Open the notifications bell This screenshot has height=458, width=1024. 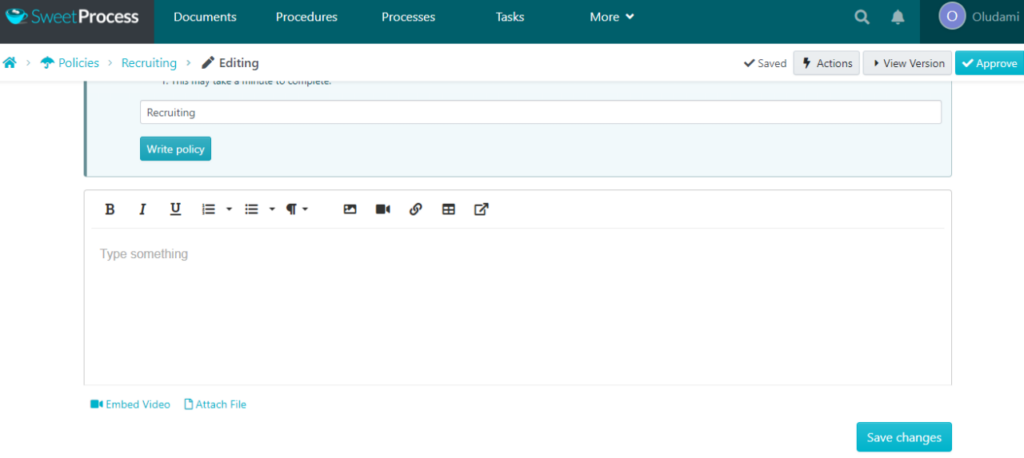(898, 17)
